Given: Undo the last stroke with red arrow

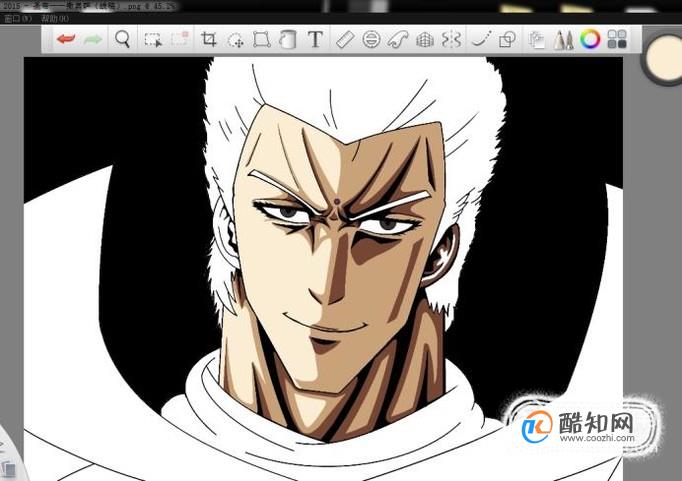Looking at the screenshot, I should pyautogui.click(x=66, y=39).
